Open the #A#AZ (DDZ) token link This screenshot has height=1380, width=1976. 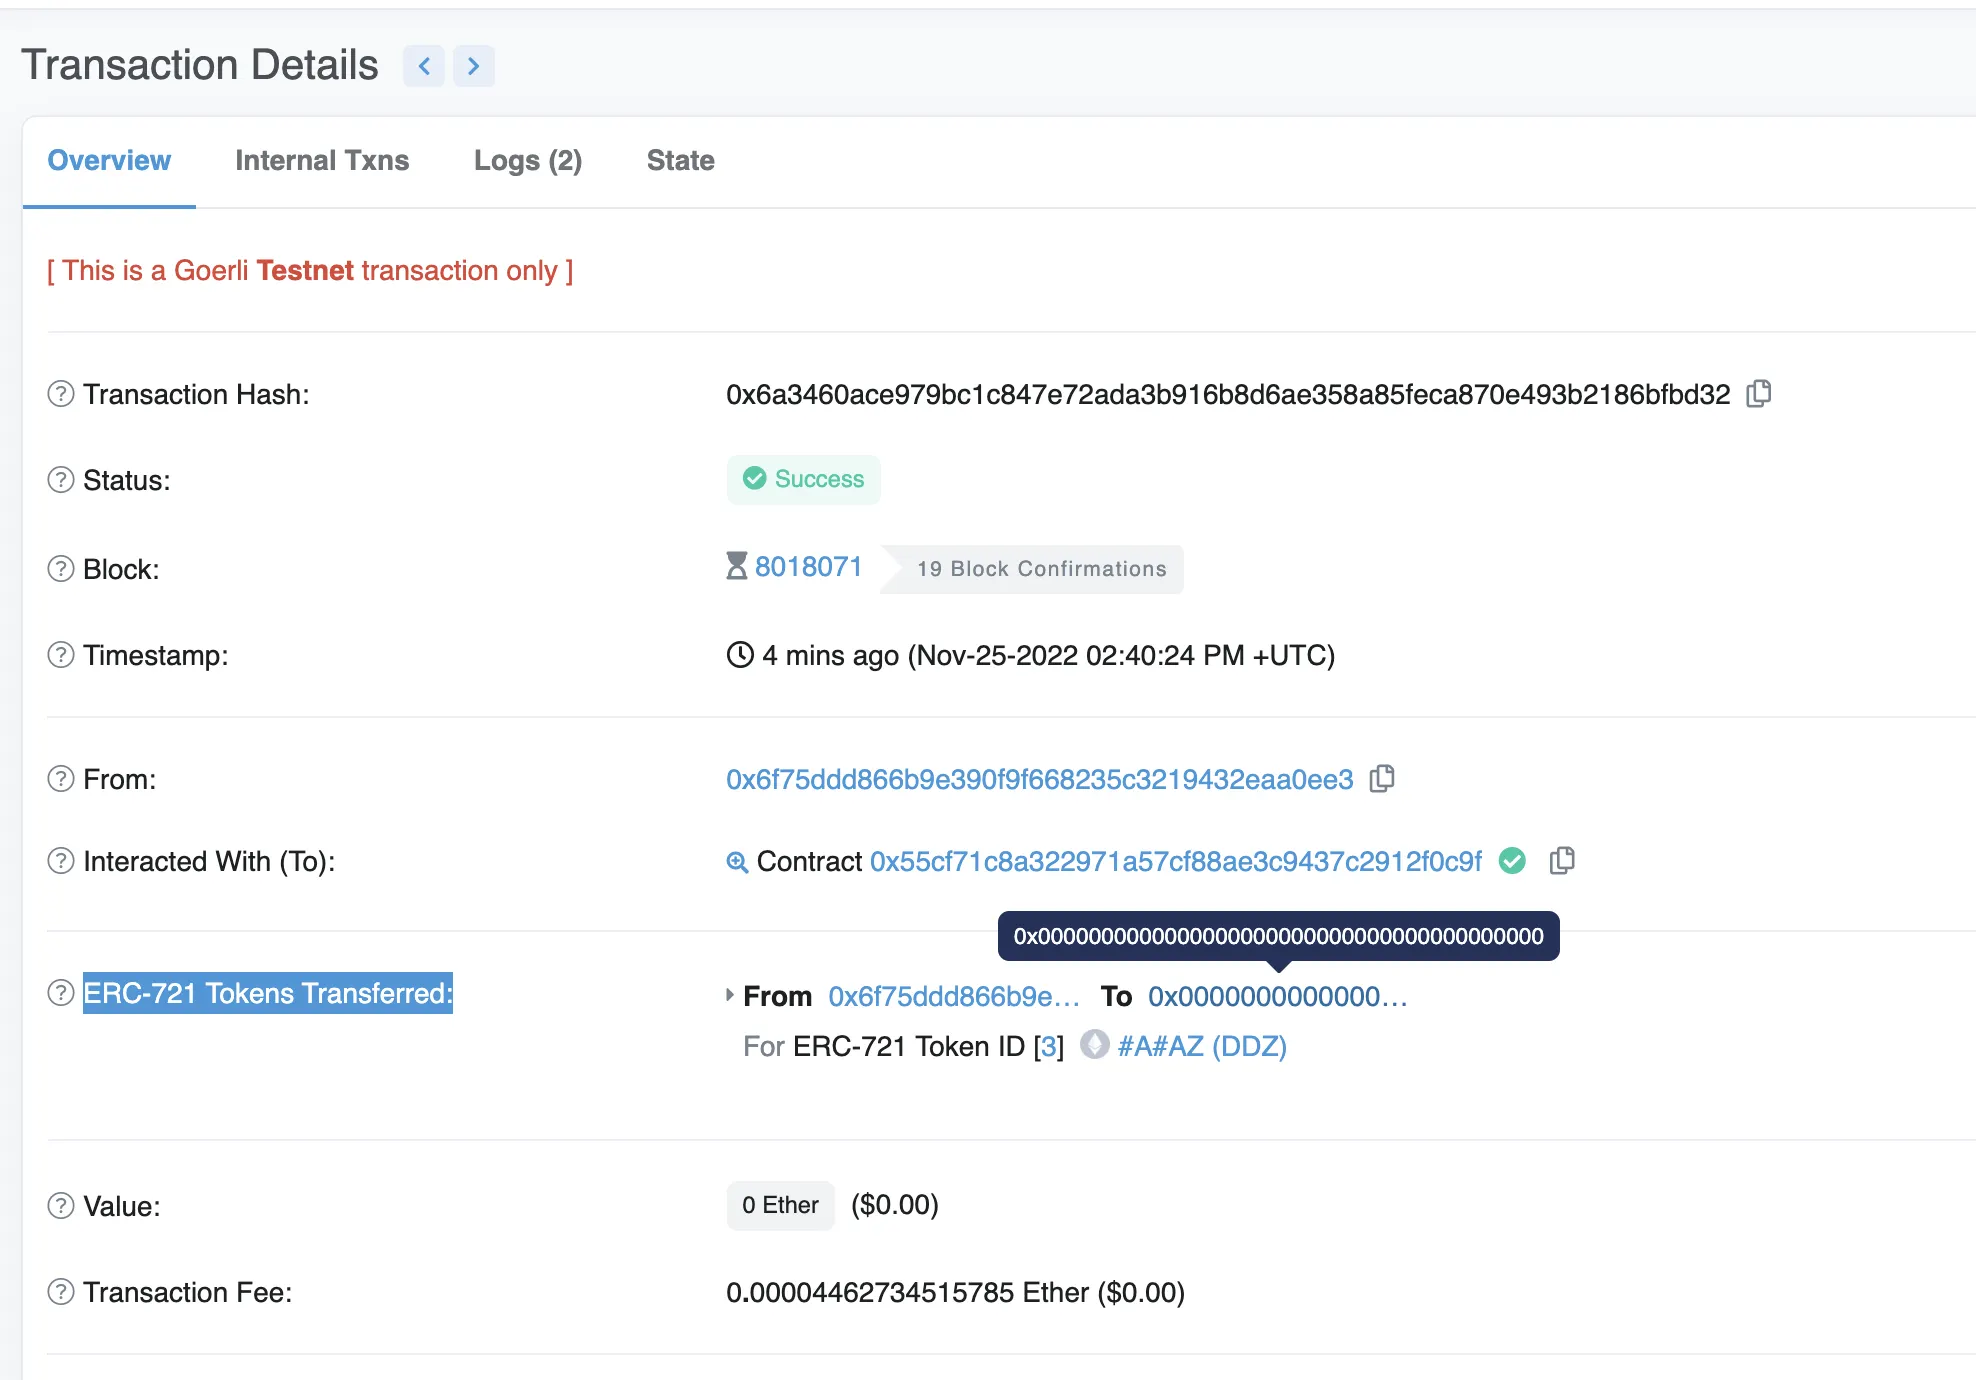click(x=1201, y=1046)
